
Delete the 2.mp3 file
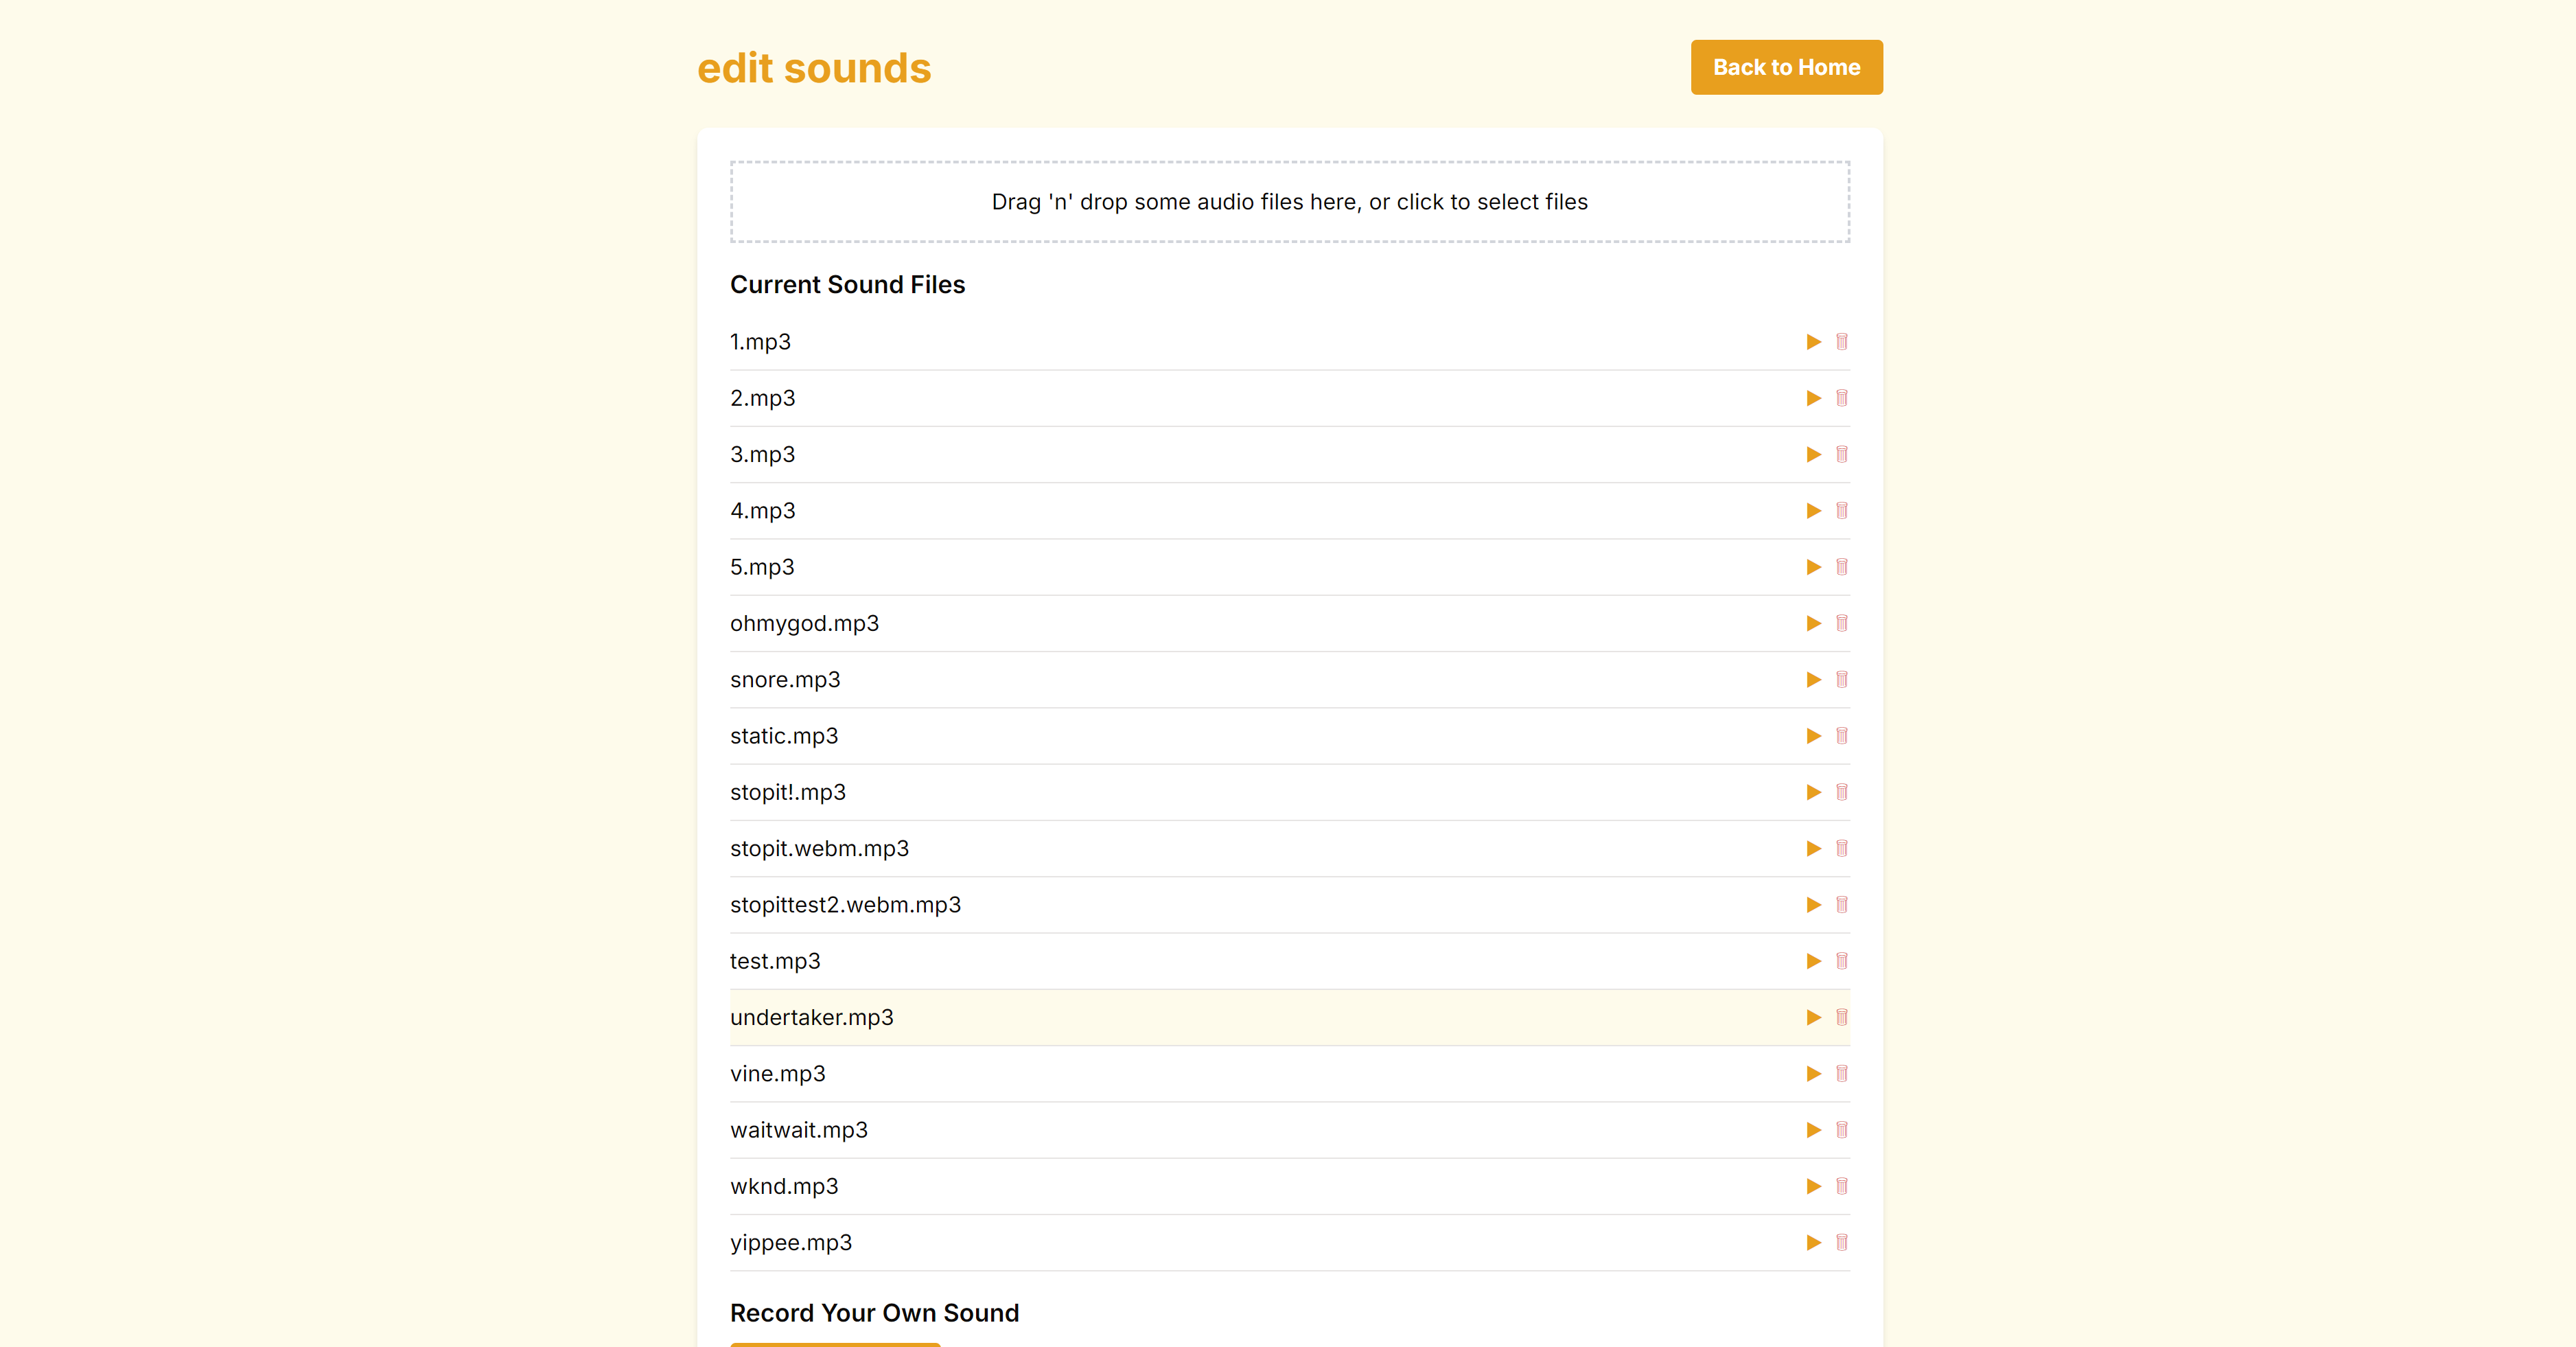tap(1841, 398)
